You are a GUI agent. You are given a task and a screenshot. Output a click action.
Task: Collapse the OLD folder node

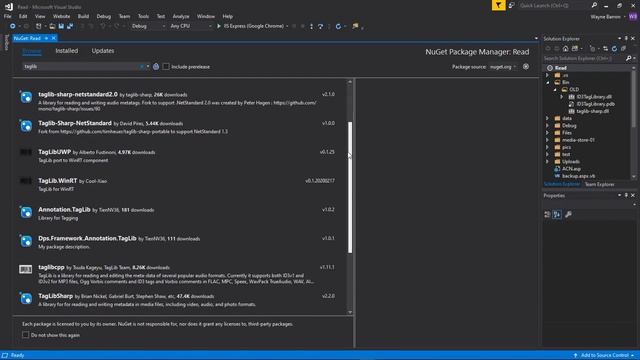tap(555, 89)
